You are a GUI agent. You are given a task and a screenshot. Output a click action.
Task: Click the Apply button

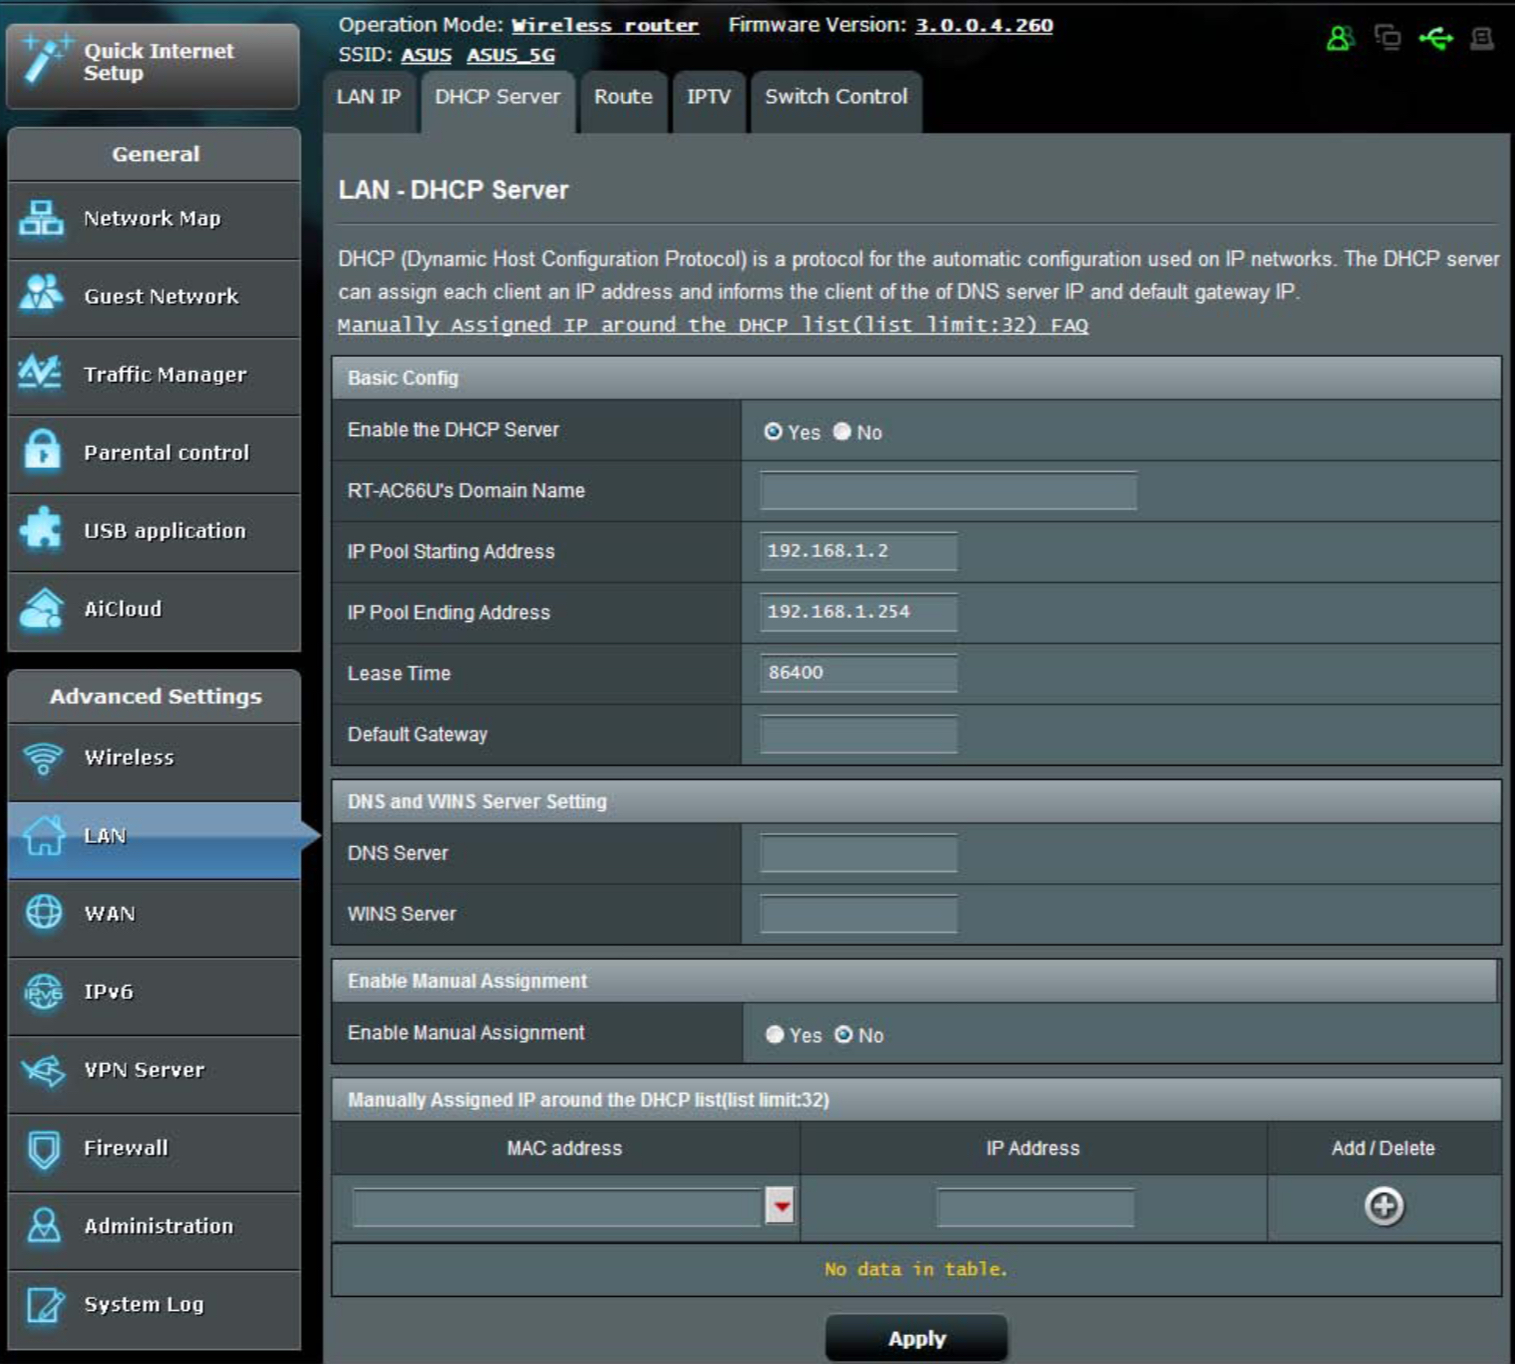916,1338
